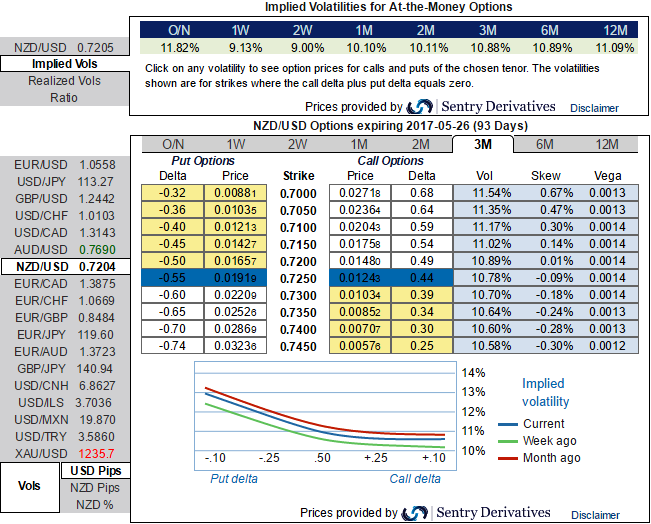This screenshot has height=524, width=651.
Task: Click the O/N implied volatility 11.82%
Action: click(x=180, y=48)
